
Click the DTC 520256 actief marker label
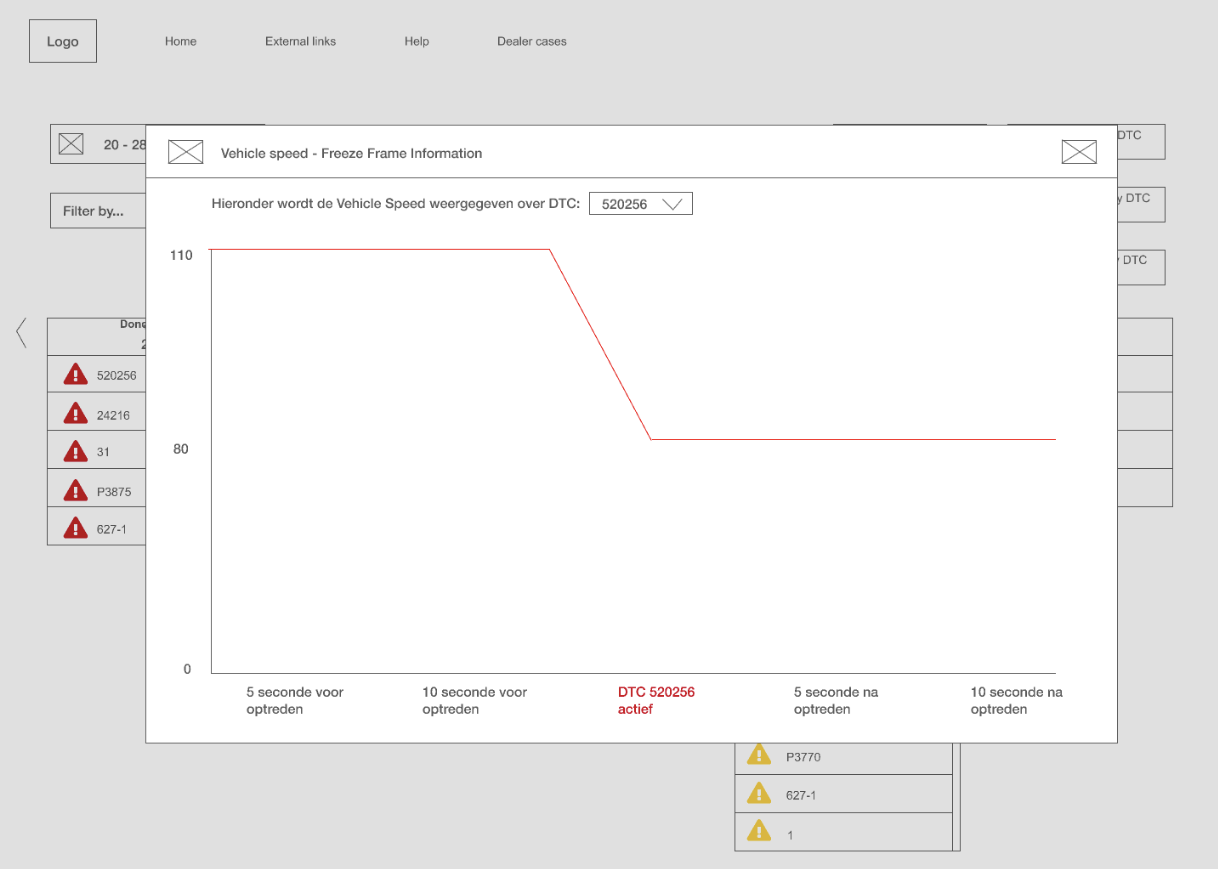click(656, 700)
